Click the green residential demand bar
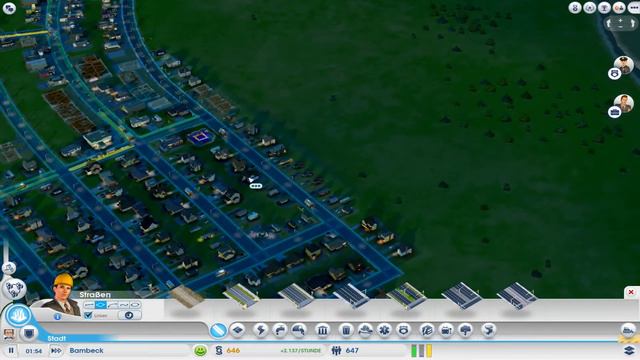 [414, 351]
